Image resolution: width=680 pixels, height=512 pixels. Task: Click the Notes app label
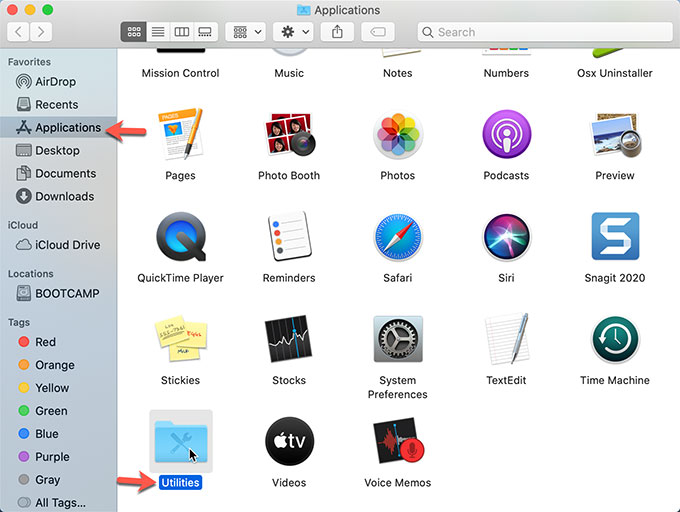[398, 73]
